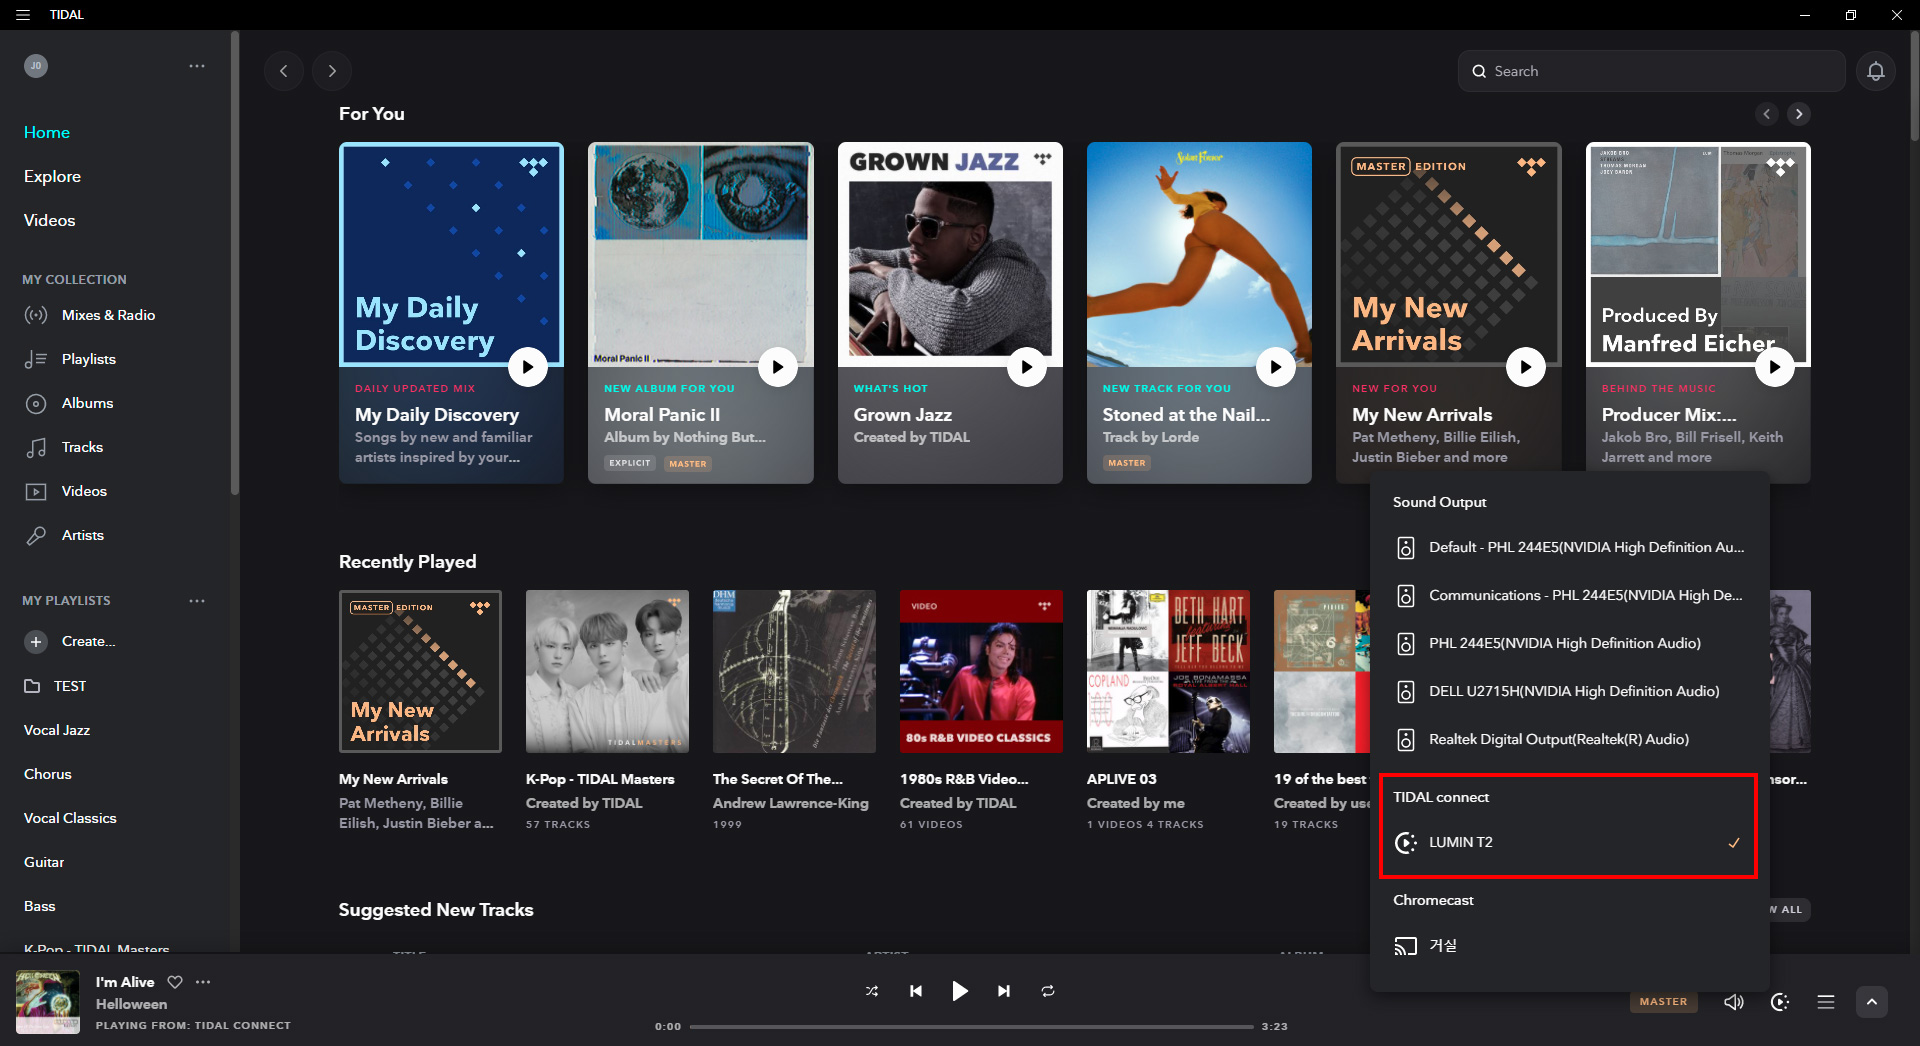Image resolution: width=1920 pixels, height=1046 pixels.
Task: Click the Search input field
Action: click(x=1651, y=71)
